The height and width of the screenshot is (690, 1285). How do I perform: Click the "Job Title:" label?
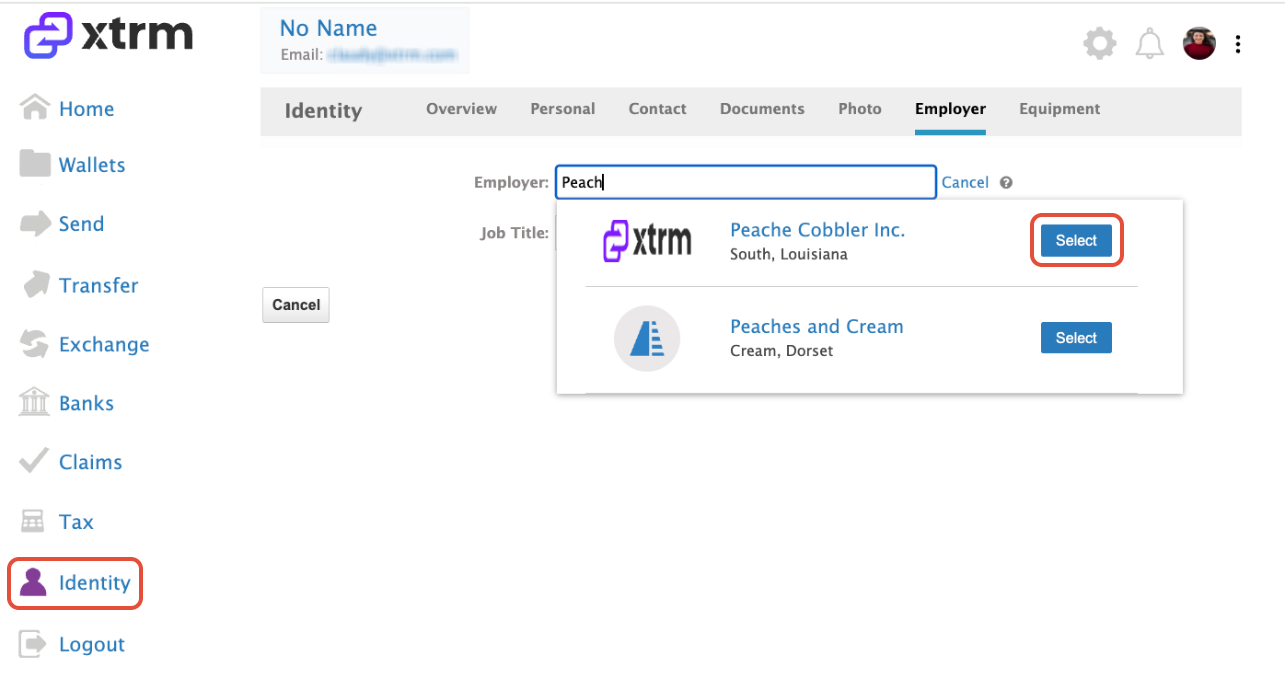click(514, 233)
